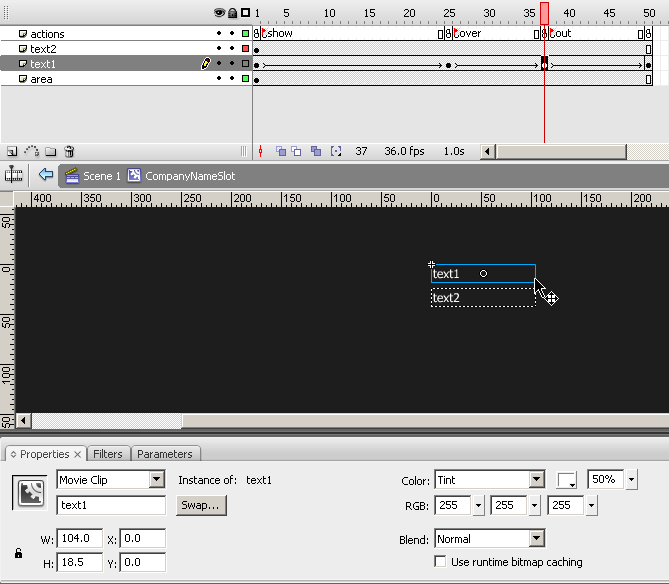This screenshot has height=584, width=669.
Task: Click the Onion Skin button
Action: click(x=281, y=152)
